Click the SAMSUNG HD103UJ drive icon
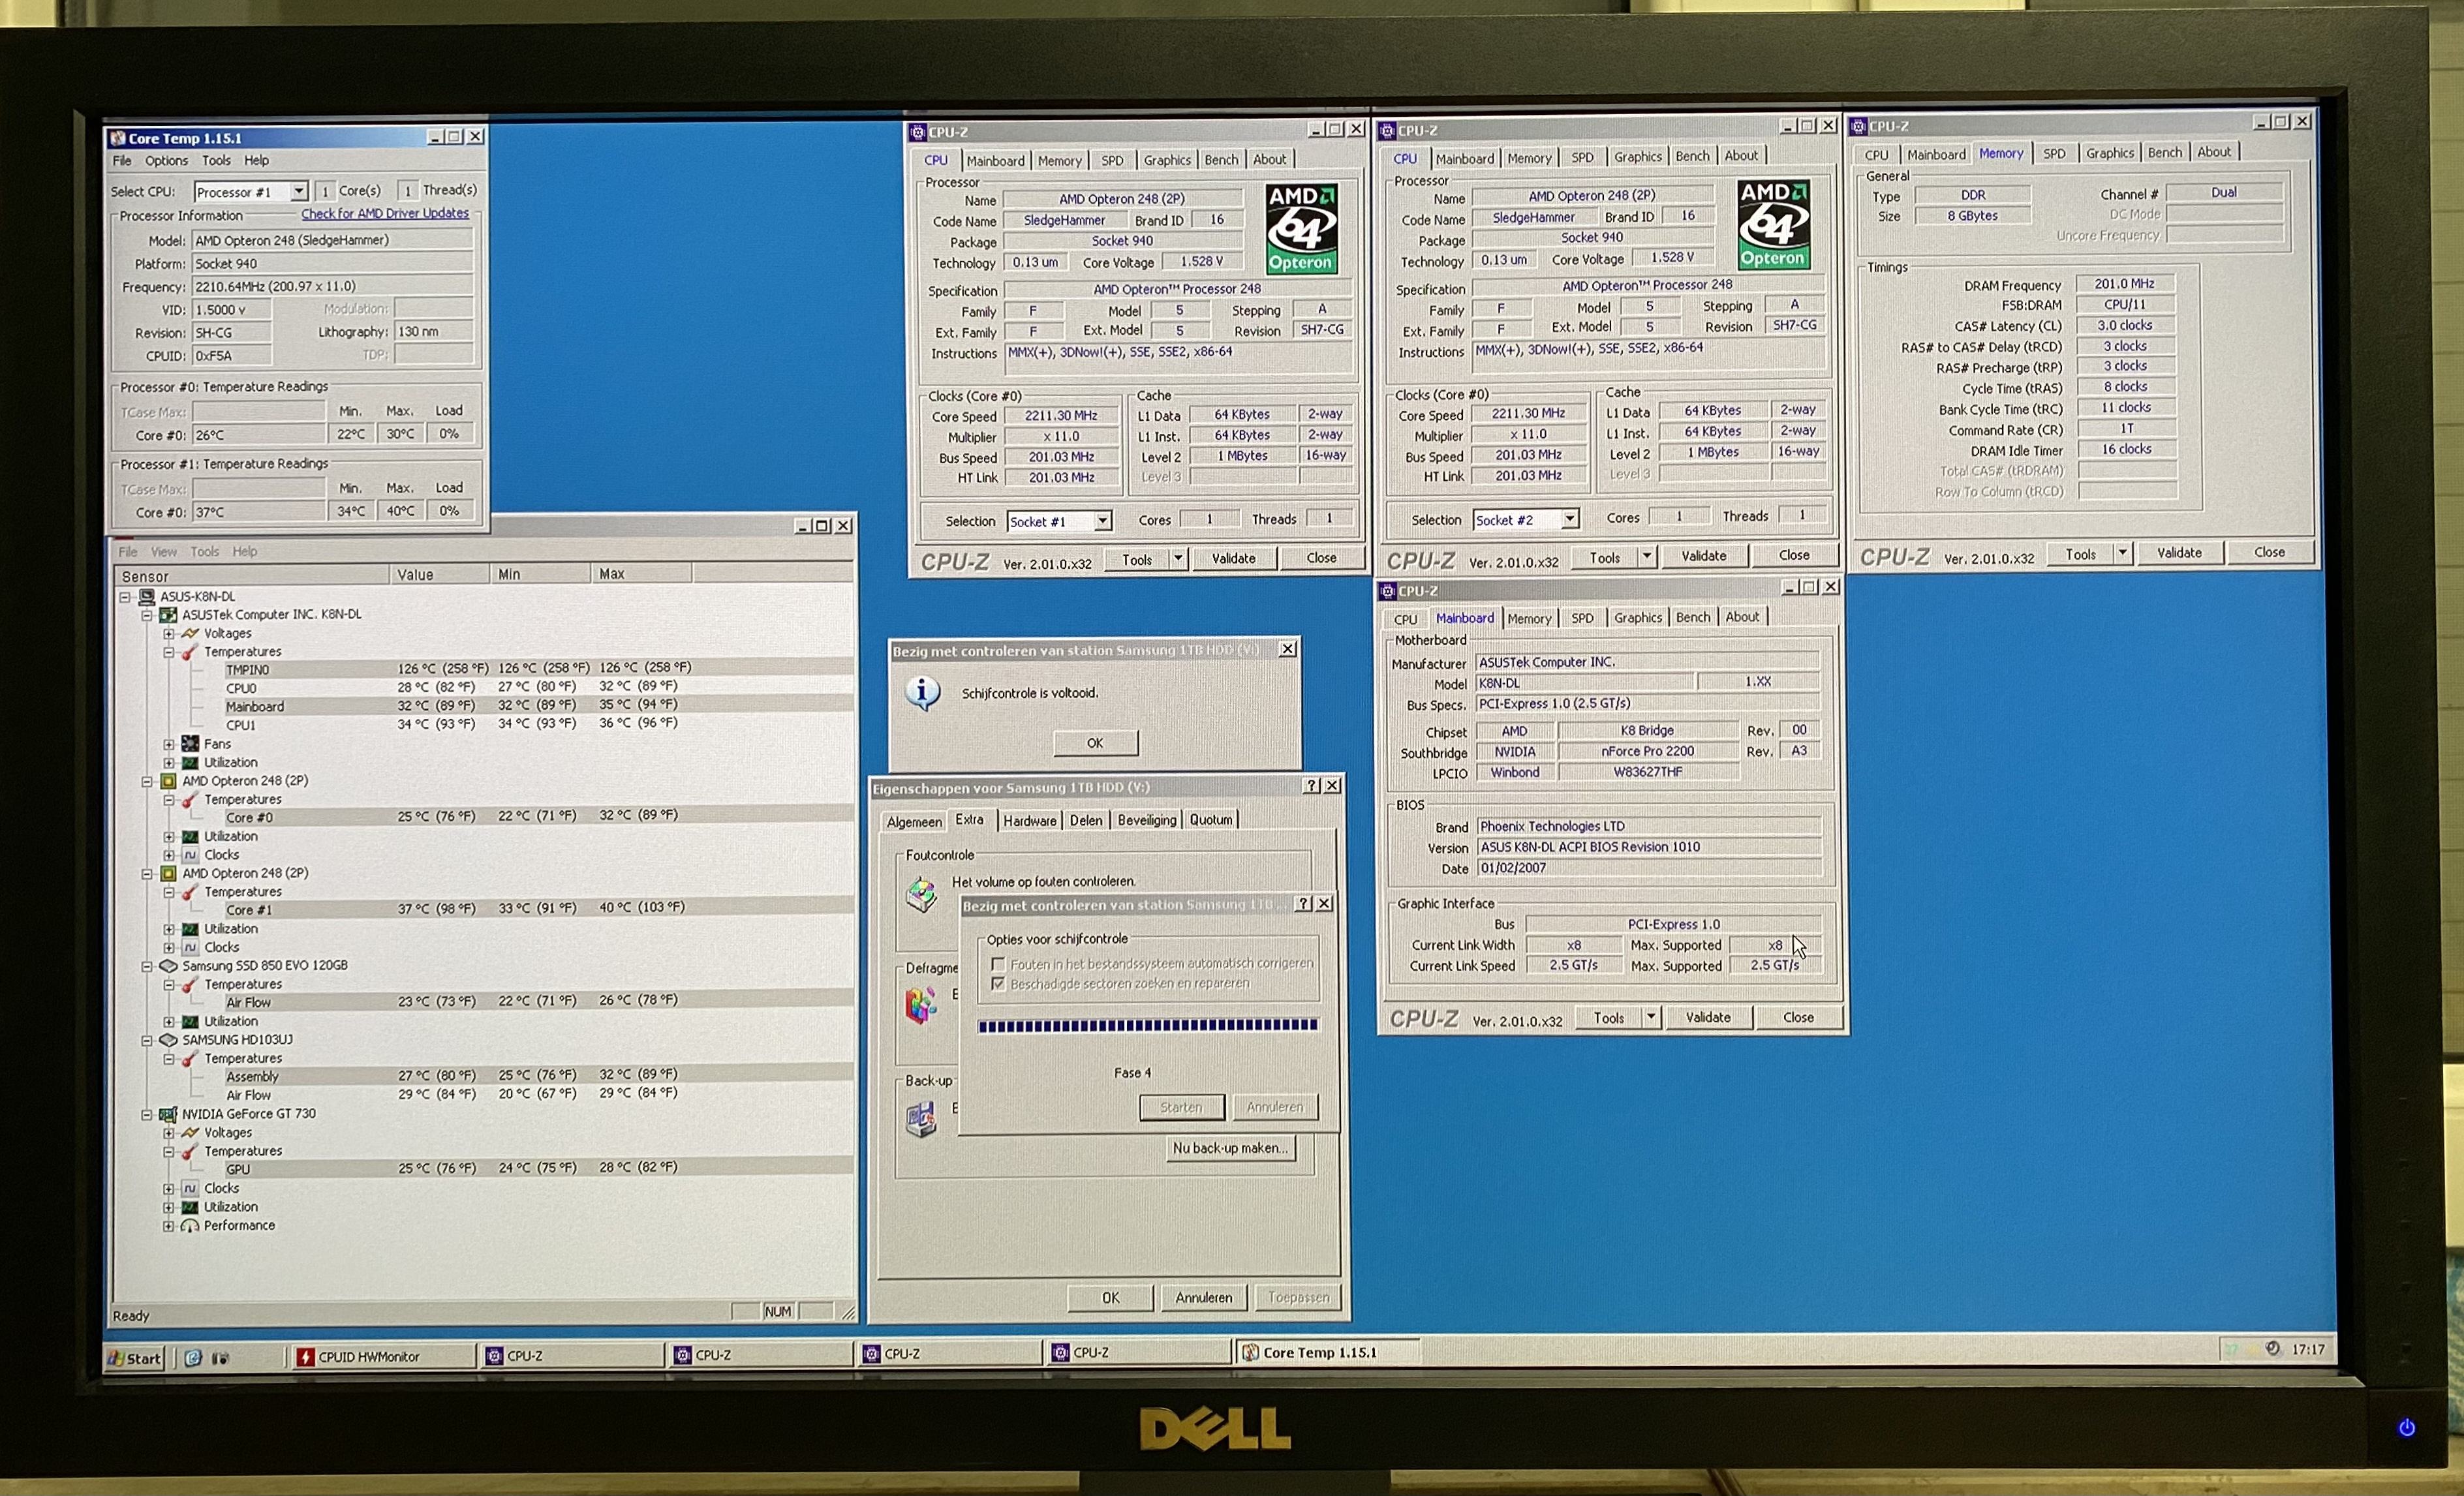Image resolution: width=2464 pixels, height=1496 pixels. click(168, 1040)
